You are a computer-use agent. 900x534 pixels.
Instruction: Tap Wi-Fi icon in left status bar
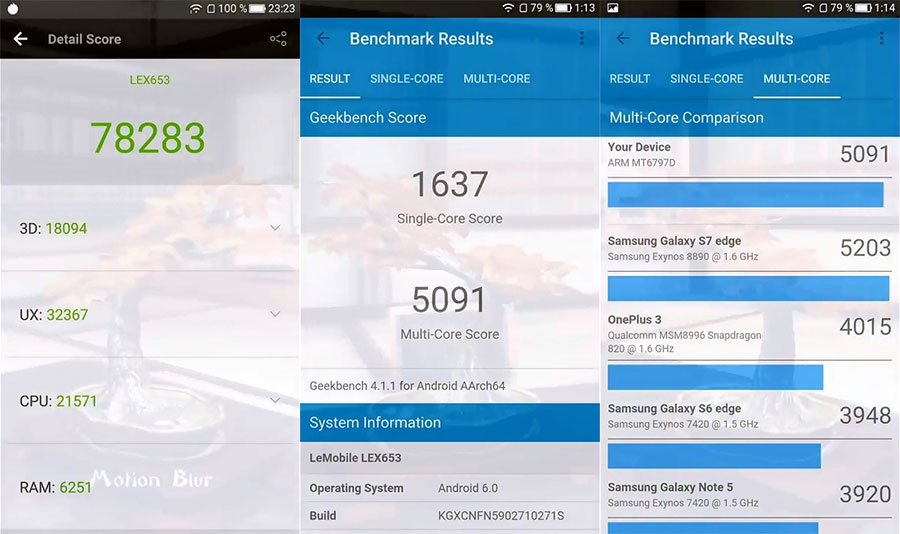point(196,9)
